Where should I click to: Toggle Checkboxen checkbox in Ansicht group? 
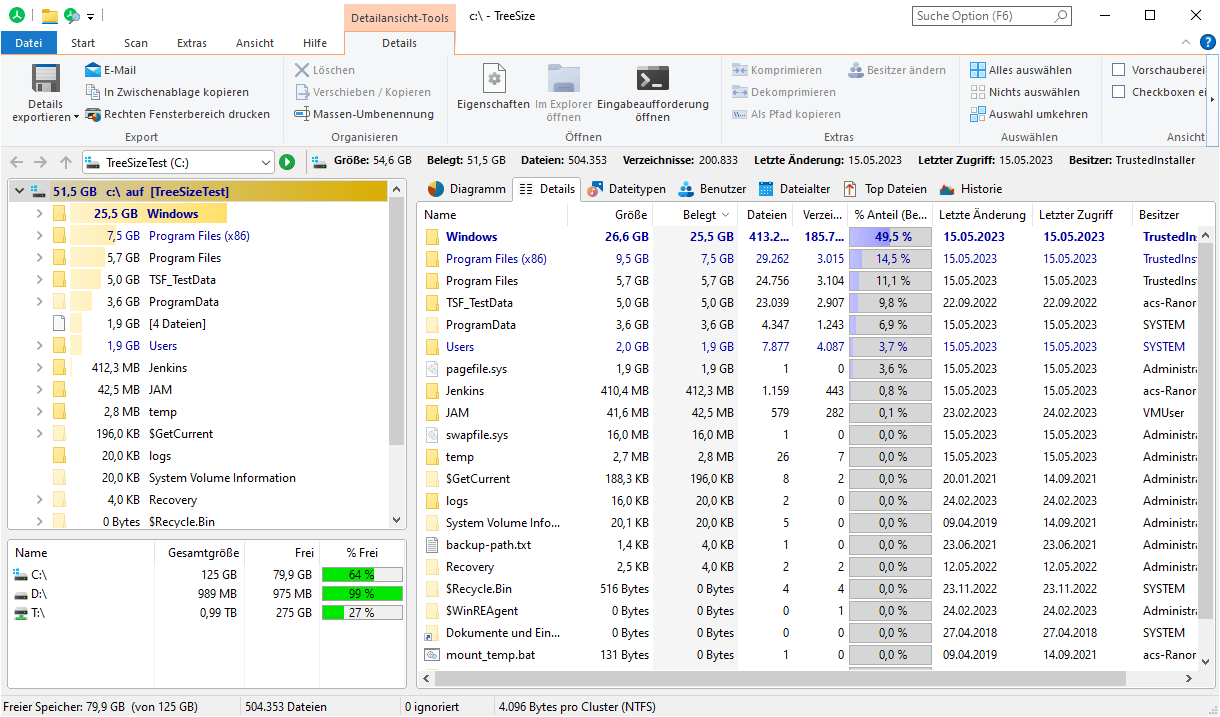pos(1119,92)
